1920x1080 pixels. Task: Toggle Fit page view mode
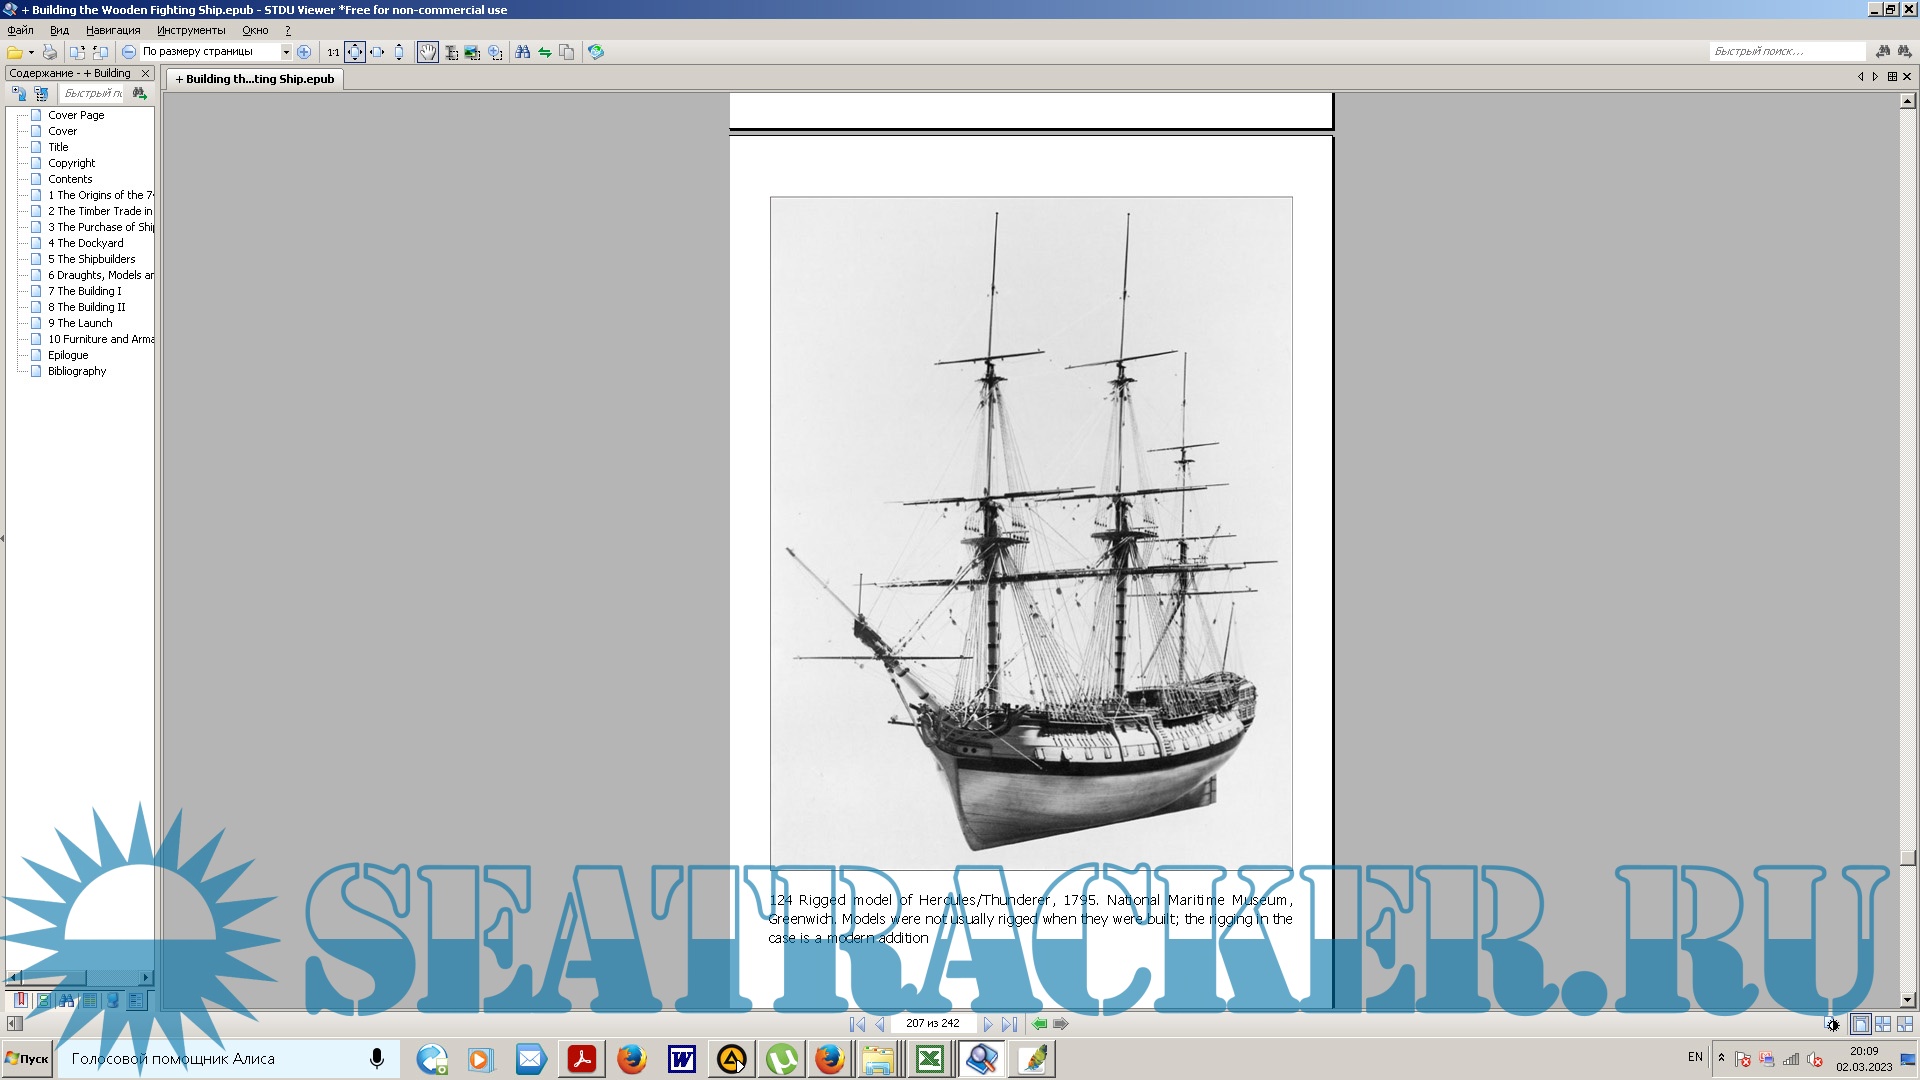pos(355,52)
